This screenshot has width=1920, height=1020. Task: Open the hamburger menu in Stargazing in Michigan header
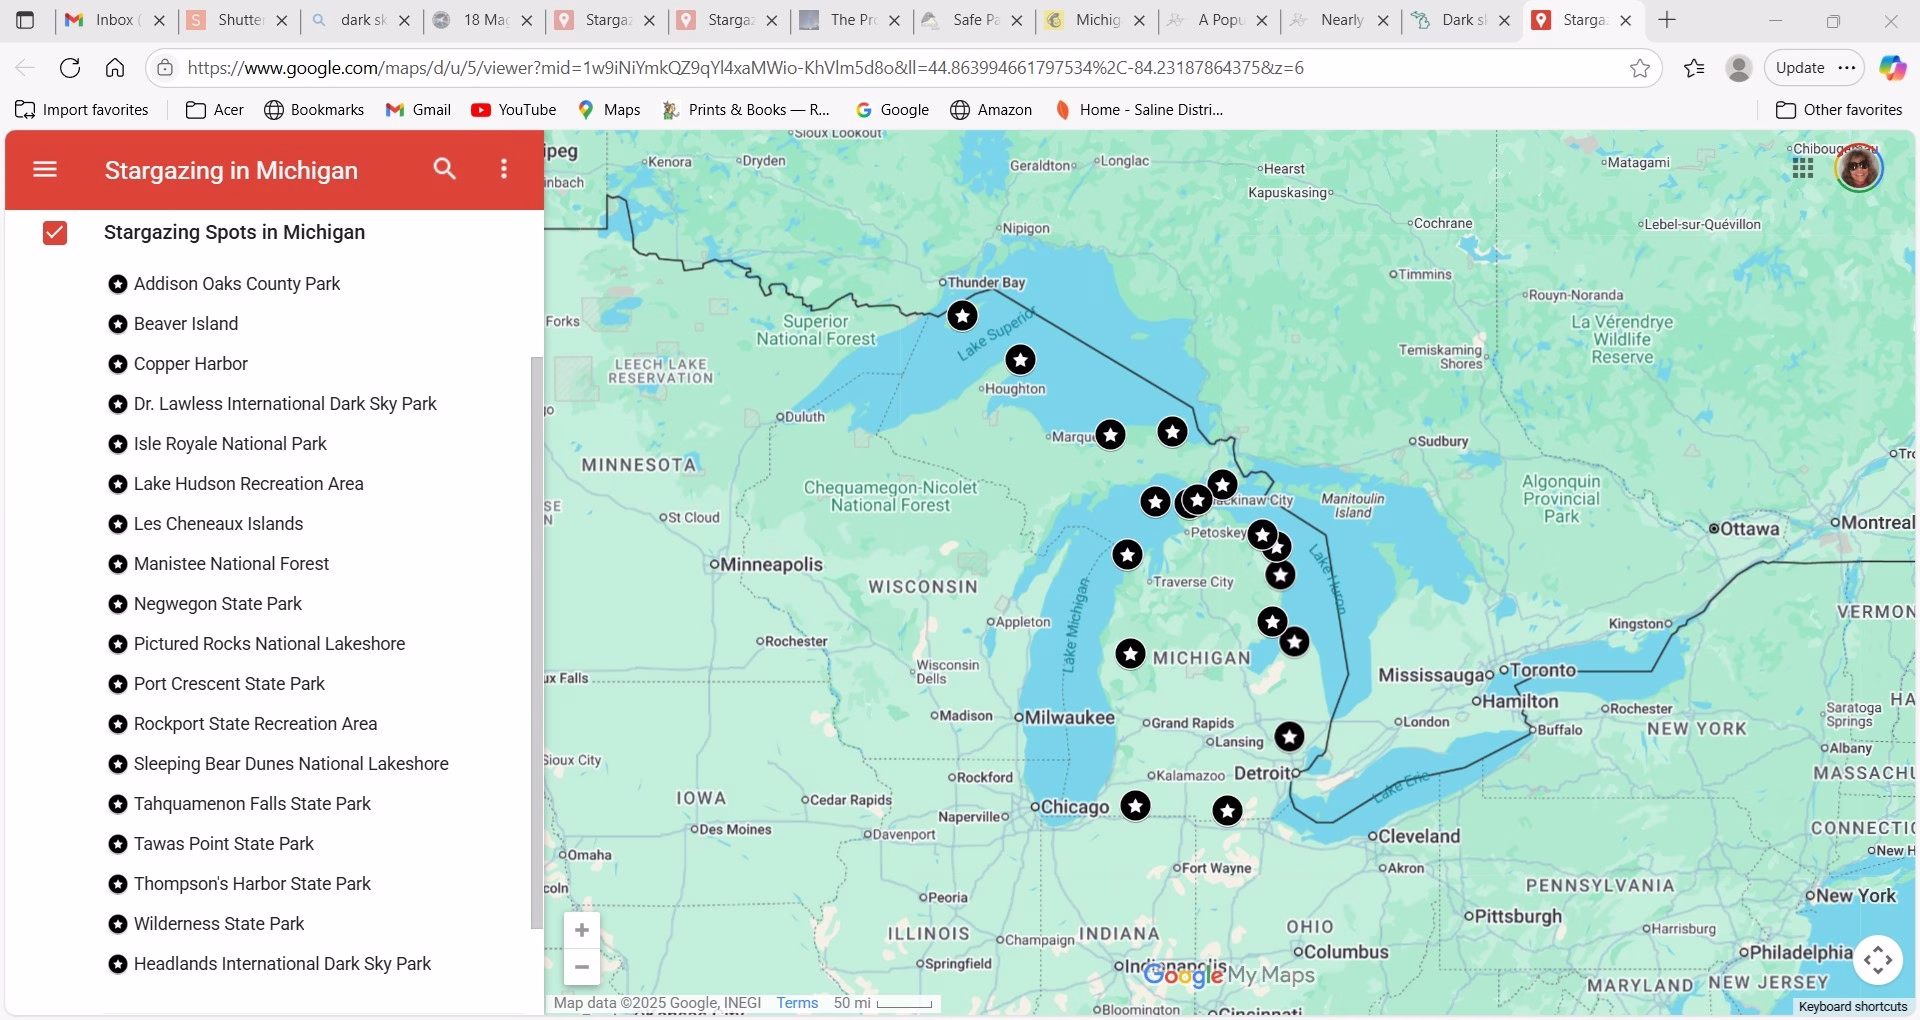coord(45,169)
